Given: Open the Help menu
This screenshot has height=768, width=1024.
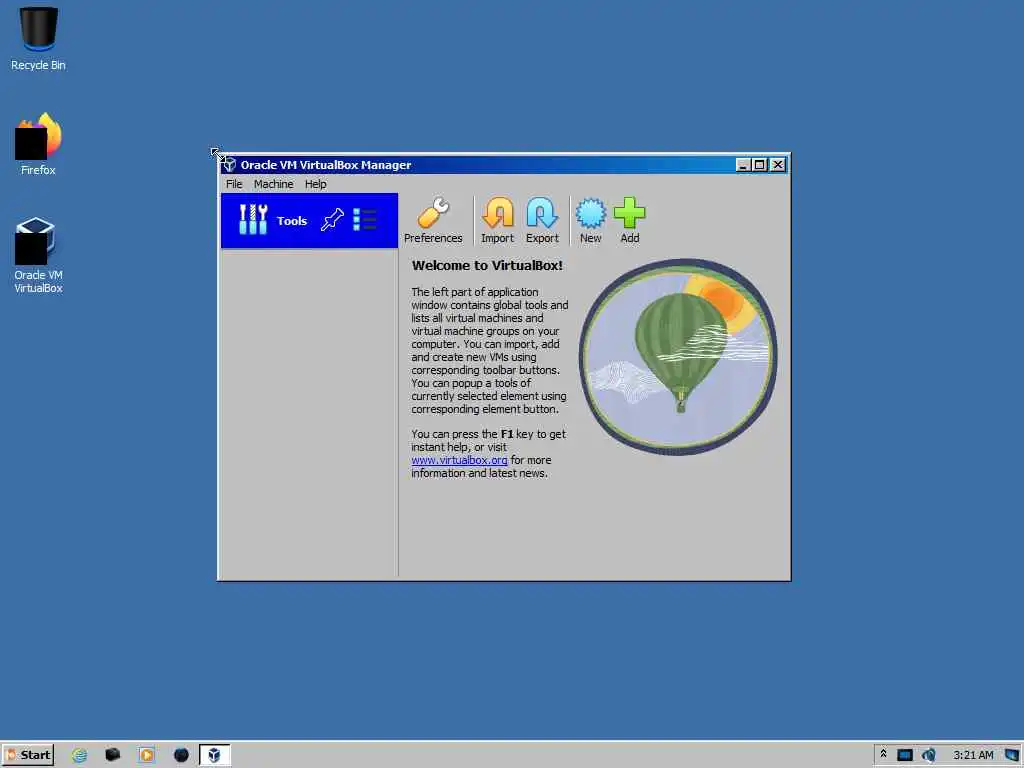Looking at the screenshot, I should pos(315,184).
